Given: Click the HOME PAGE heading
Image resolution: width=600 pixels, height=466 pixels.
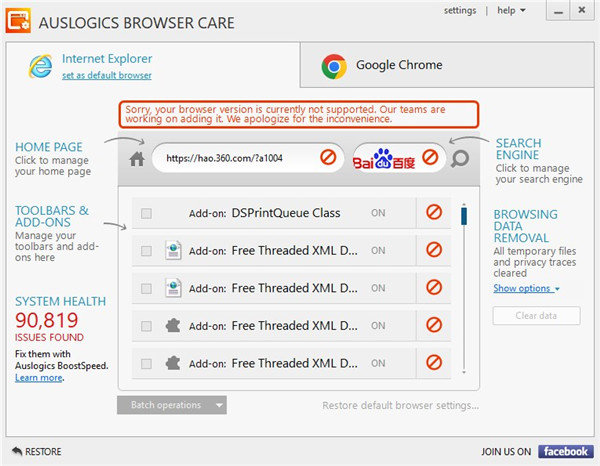Looking at the screenshot, I should click(49, 147).
